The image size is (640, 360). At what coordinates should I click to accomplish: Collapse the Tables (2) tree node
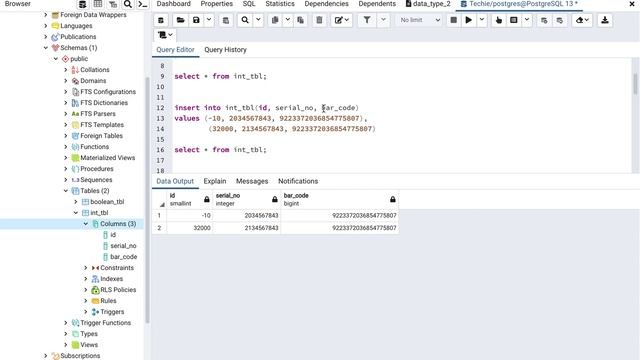66,191
